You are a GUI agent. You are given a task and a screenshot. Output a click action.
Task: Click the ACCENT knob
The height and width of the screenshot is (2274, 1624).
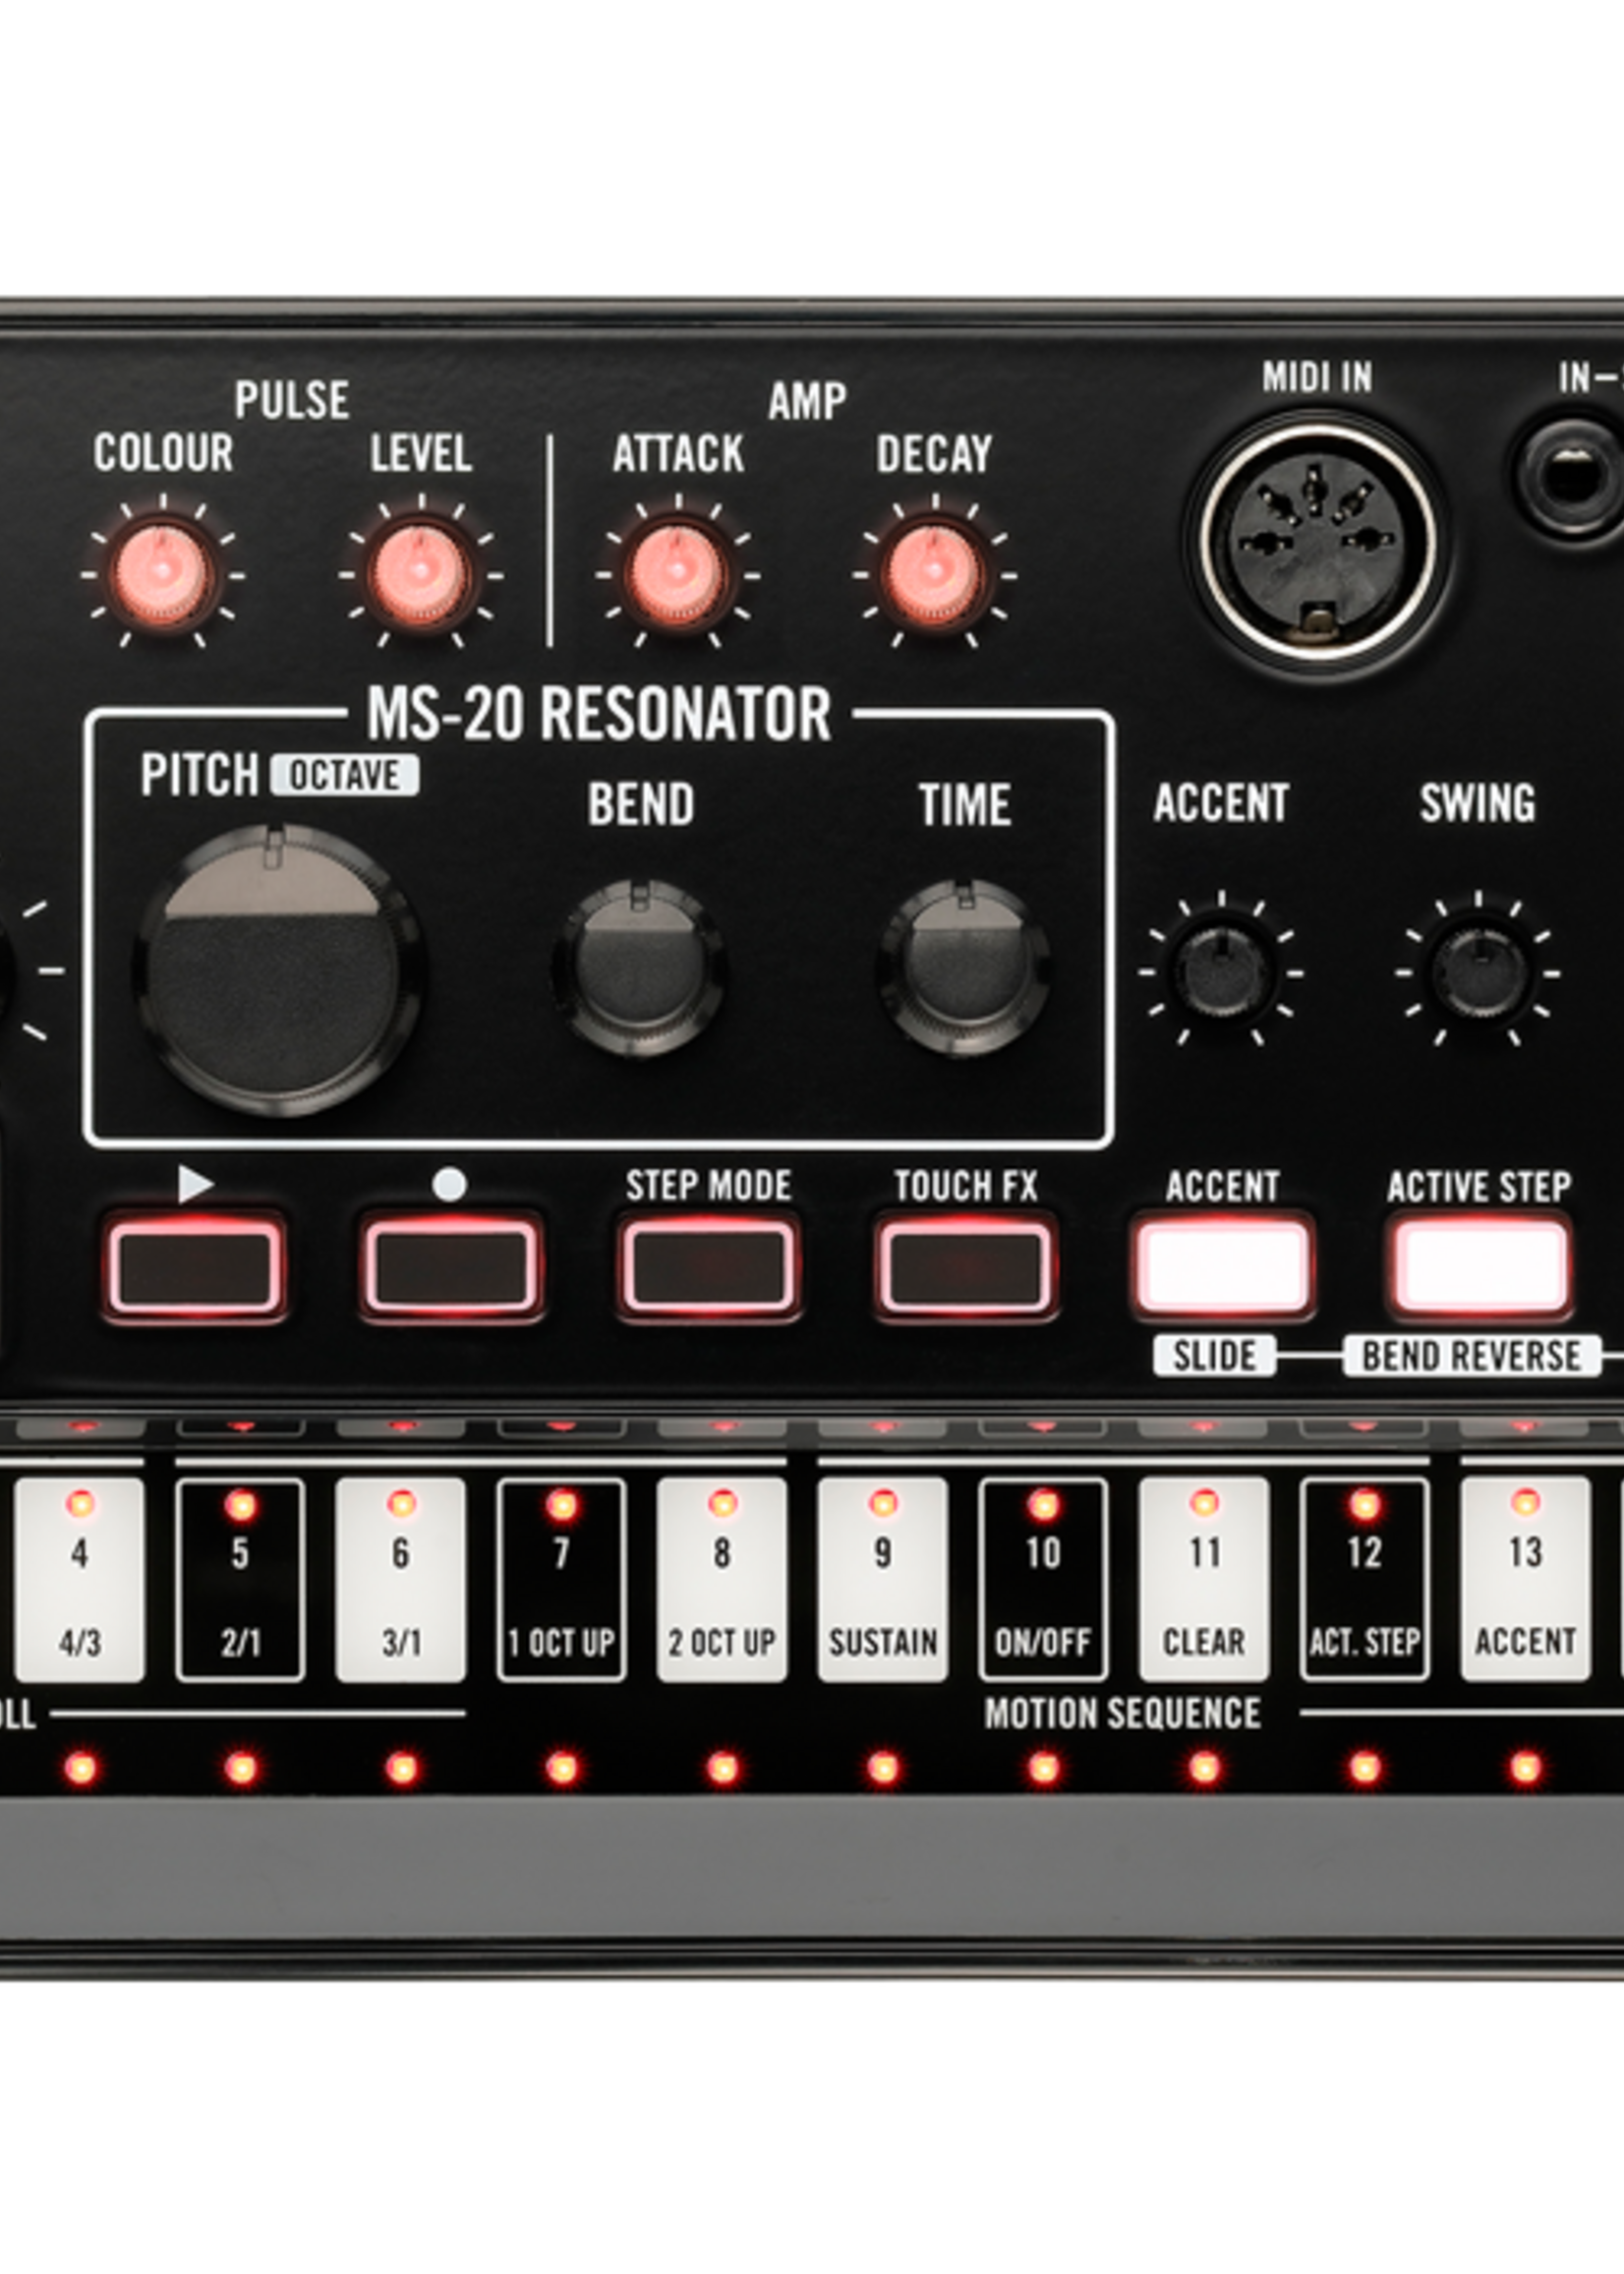(1221, 972)
